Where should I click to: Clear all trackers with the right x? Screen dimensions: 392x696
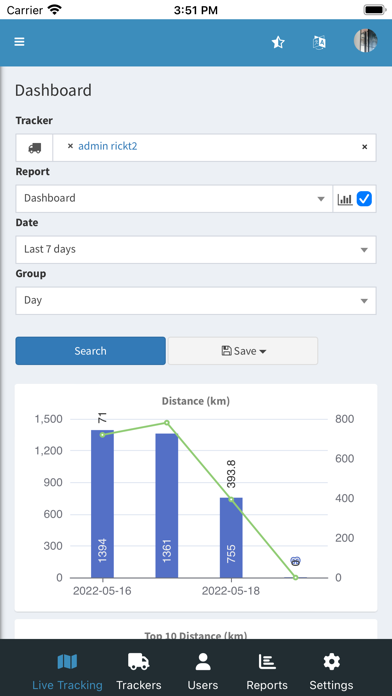point(364,147)
